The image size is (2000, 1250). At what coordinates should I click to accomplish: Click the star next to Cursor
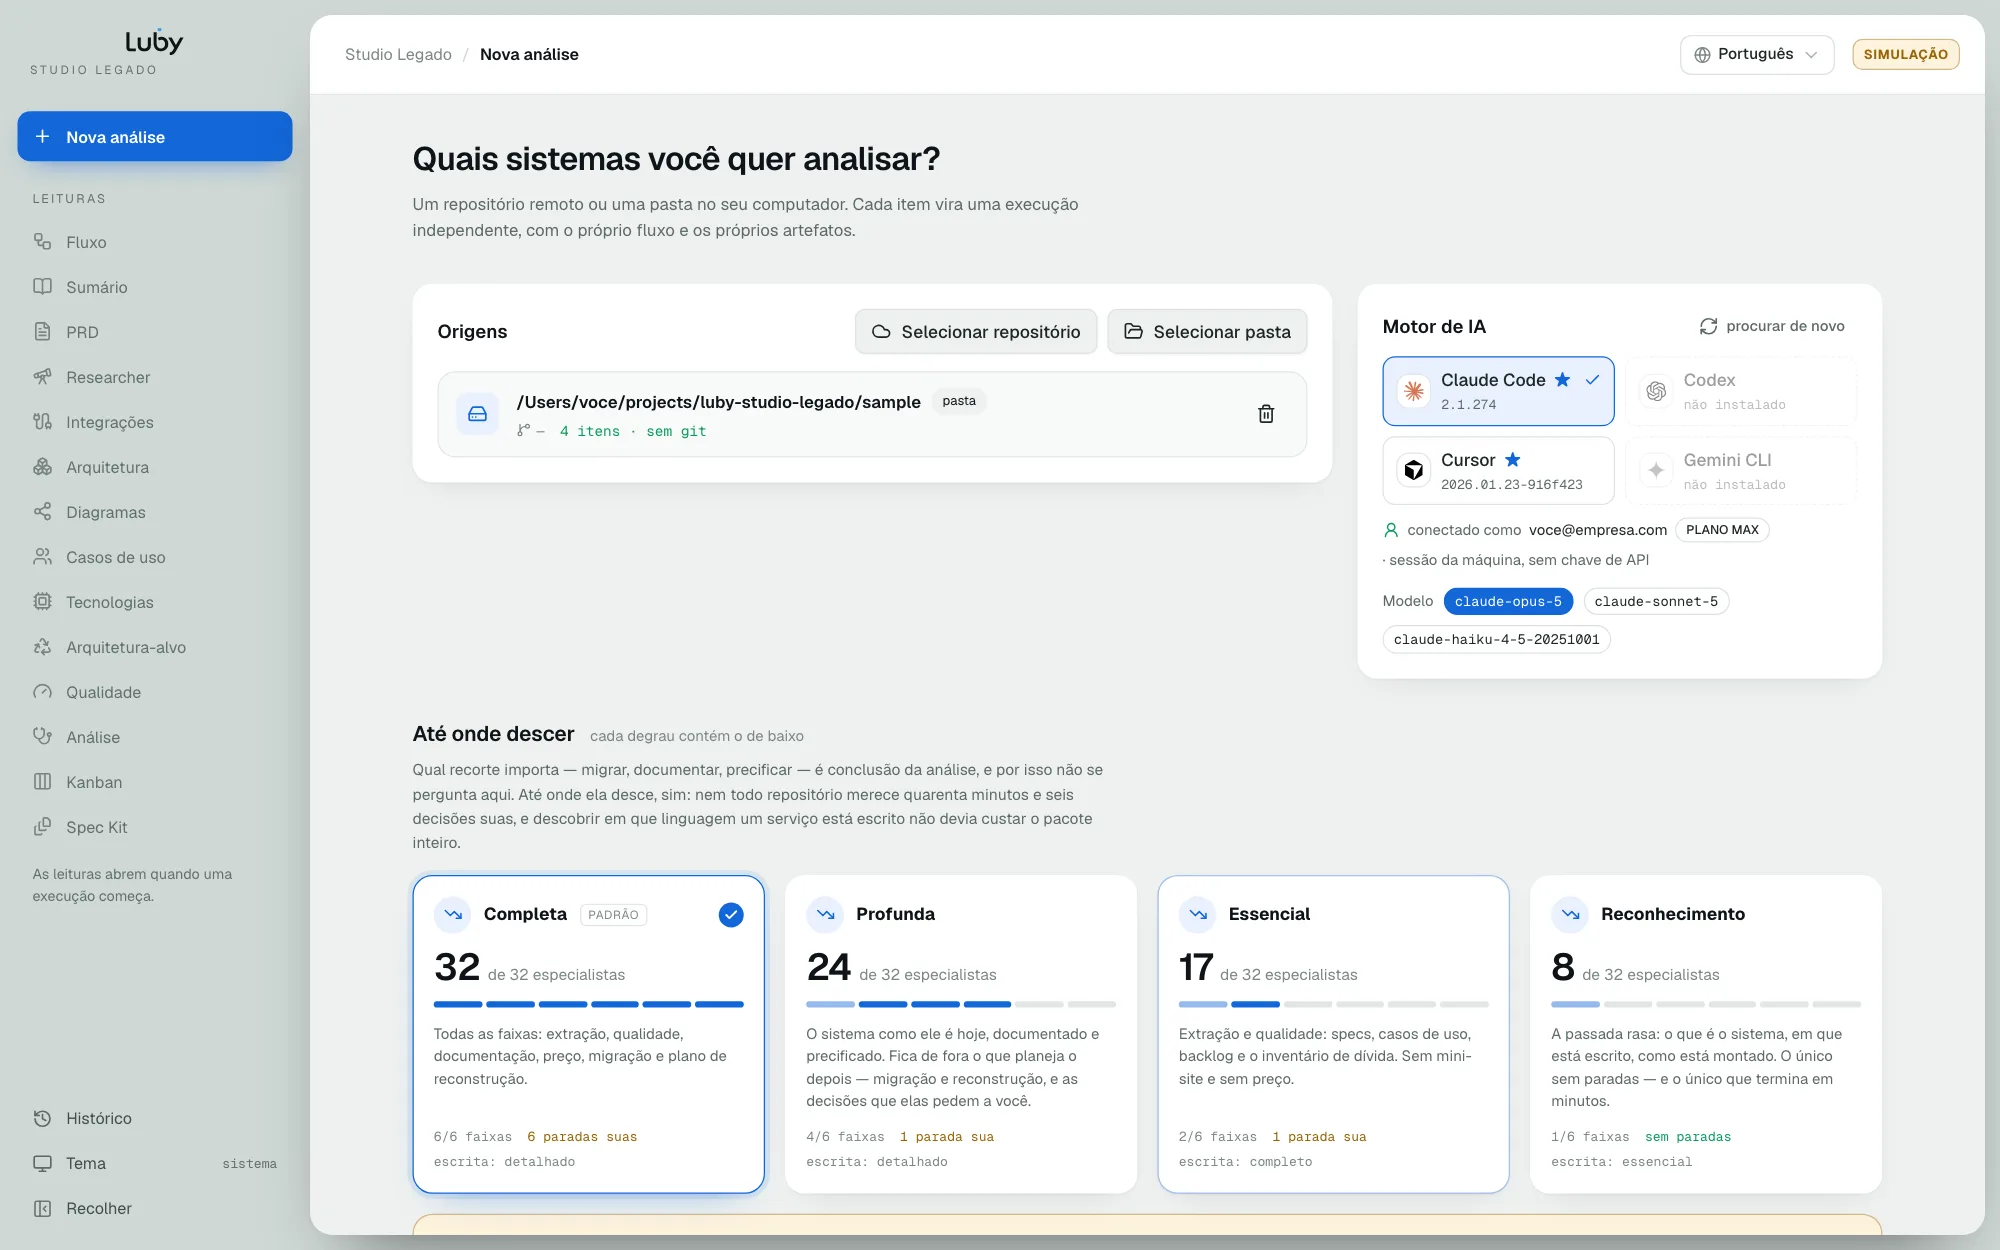coord(1513,460)
